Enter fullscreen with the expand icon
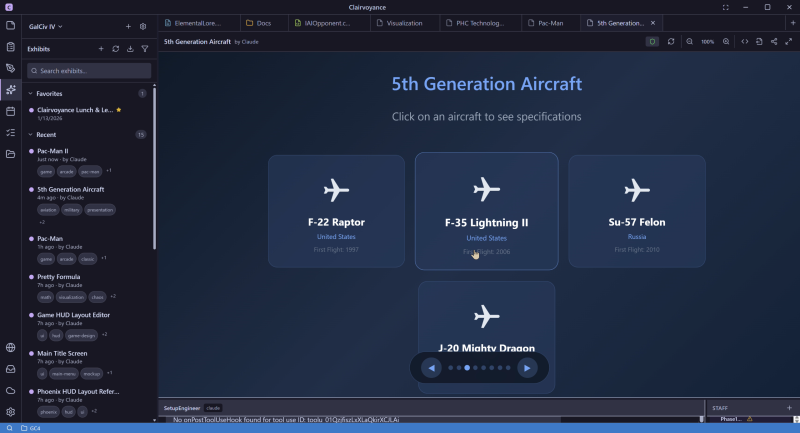The image size is (800, 433). click(x=789, y=42)
